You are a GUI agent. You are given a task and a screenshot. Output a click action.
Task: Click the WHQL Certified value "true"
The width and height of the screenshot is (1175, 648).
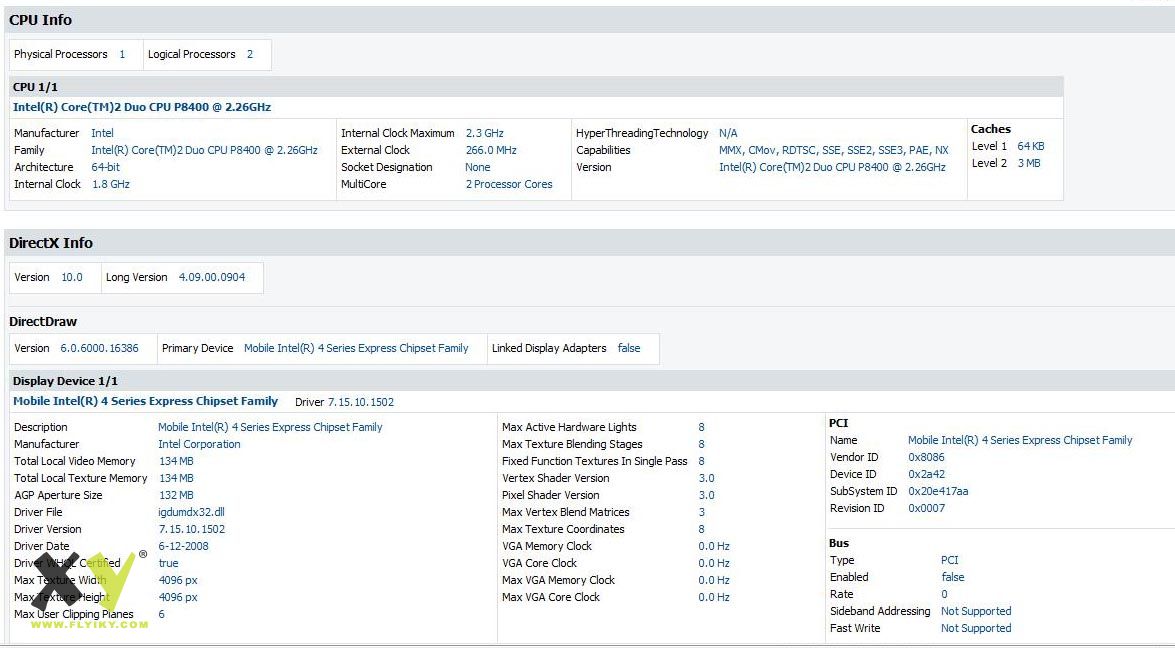[169, 563]
